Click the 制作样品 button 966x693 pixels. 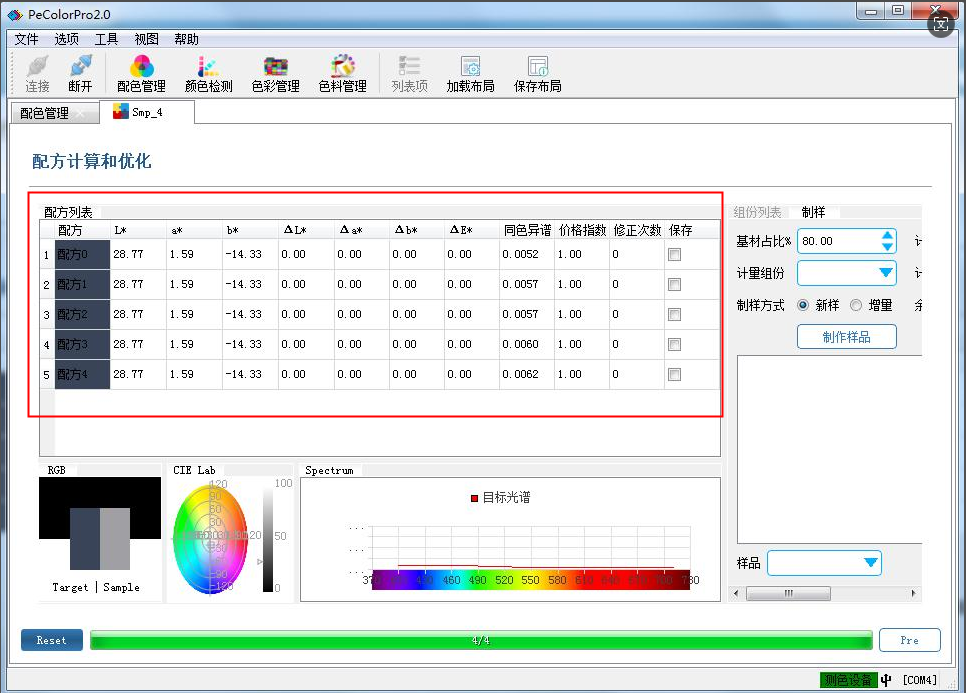coord(846,337)
